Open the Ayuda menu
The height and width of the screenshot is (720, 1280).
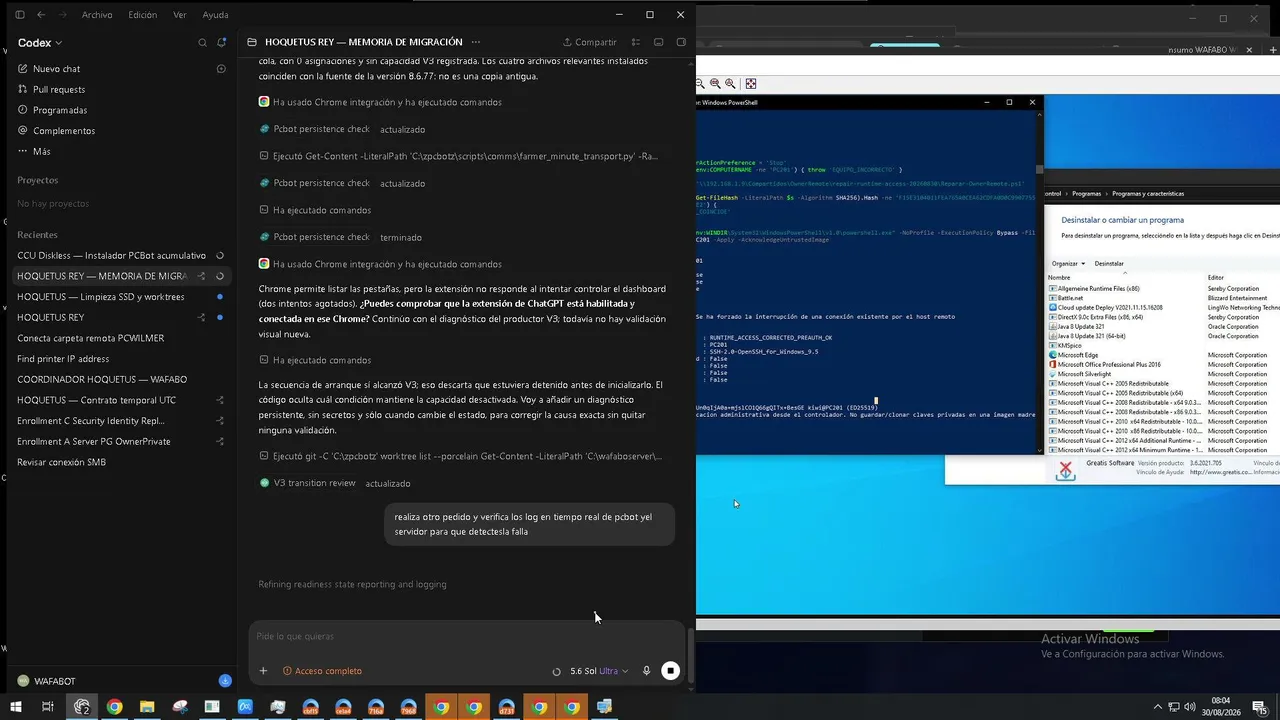tap(215, 15)
